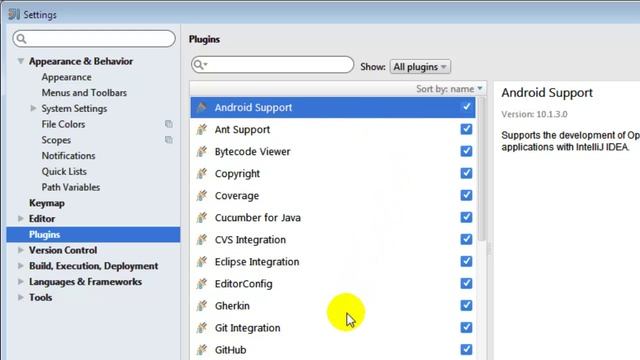The height and width of the screenshot is (360, 640).
Task: Select the Bytecode Viewer plugin row
Action: [333, 151]
